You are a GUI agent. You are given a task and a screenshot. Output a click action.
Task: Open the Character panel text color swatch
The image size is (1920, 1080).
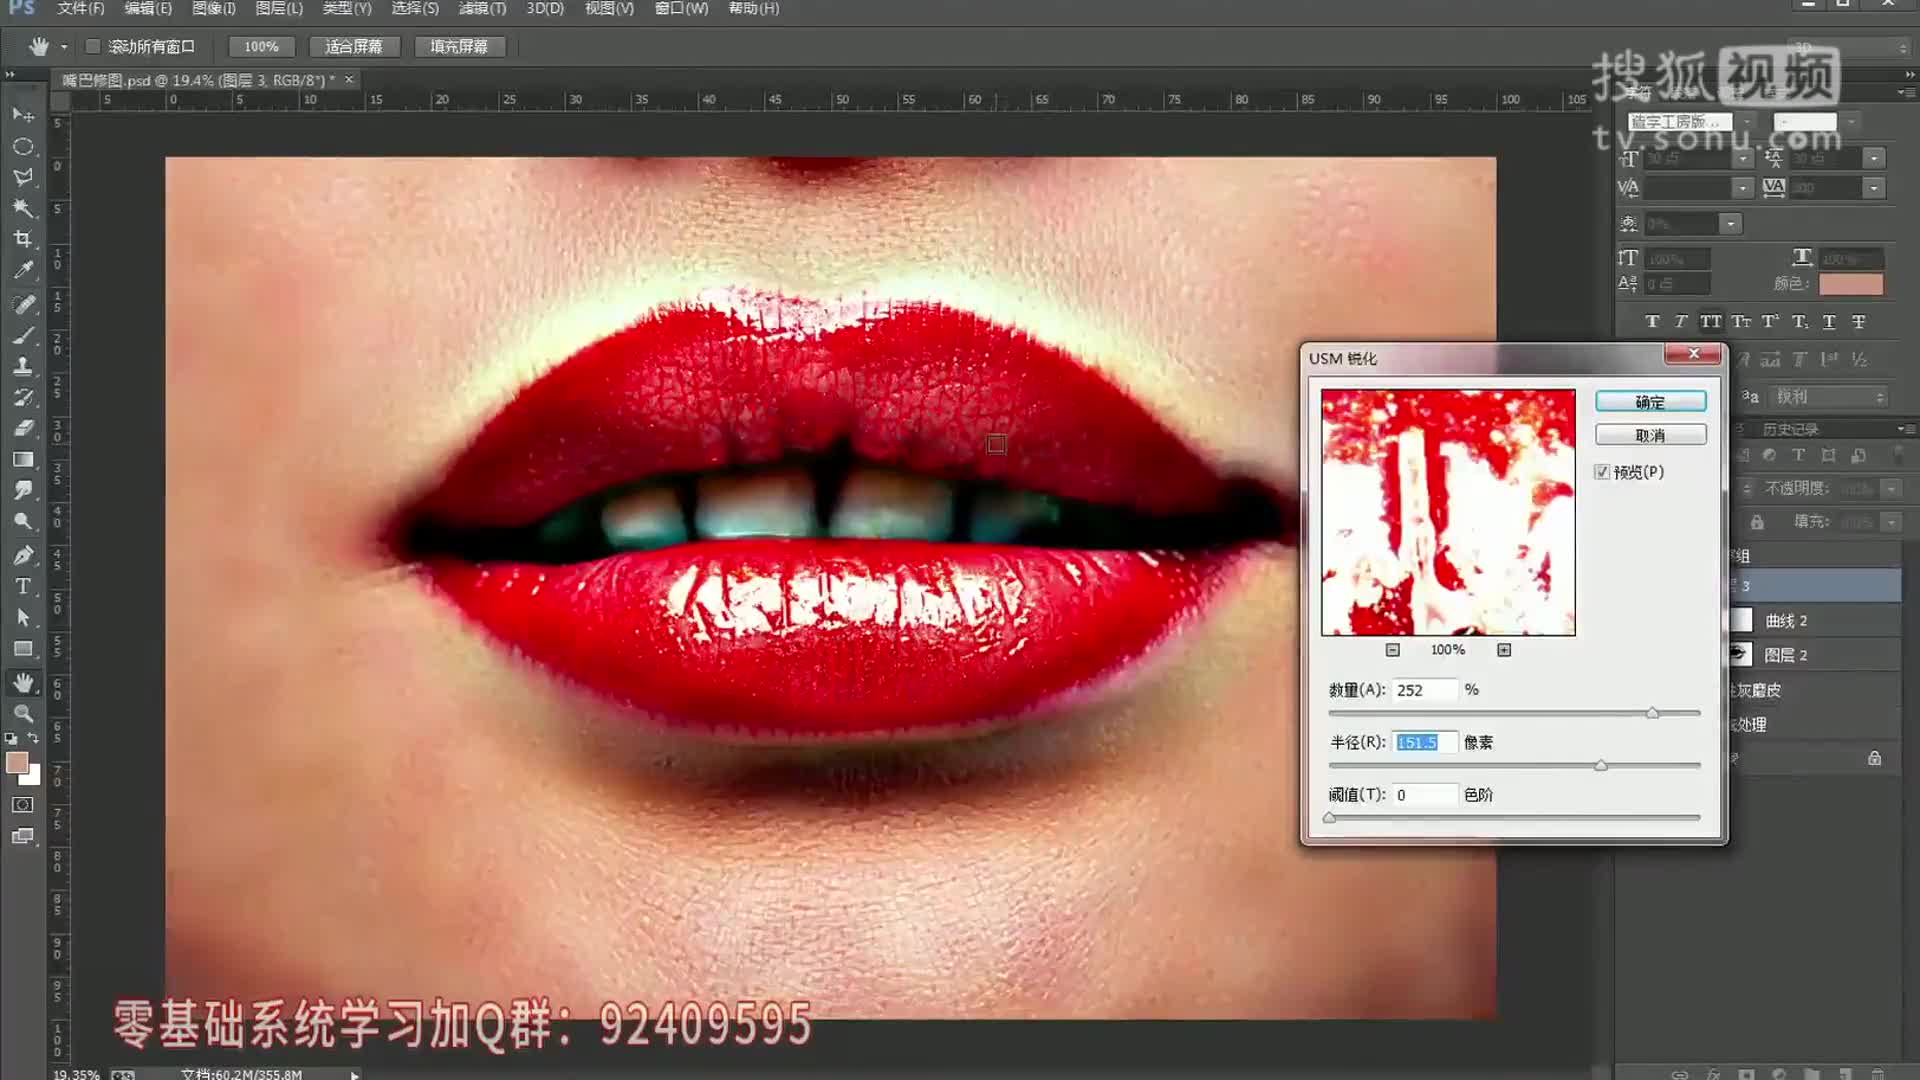[x=1851, y=284]
